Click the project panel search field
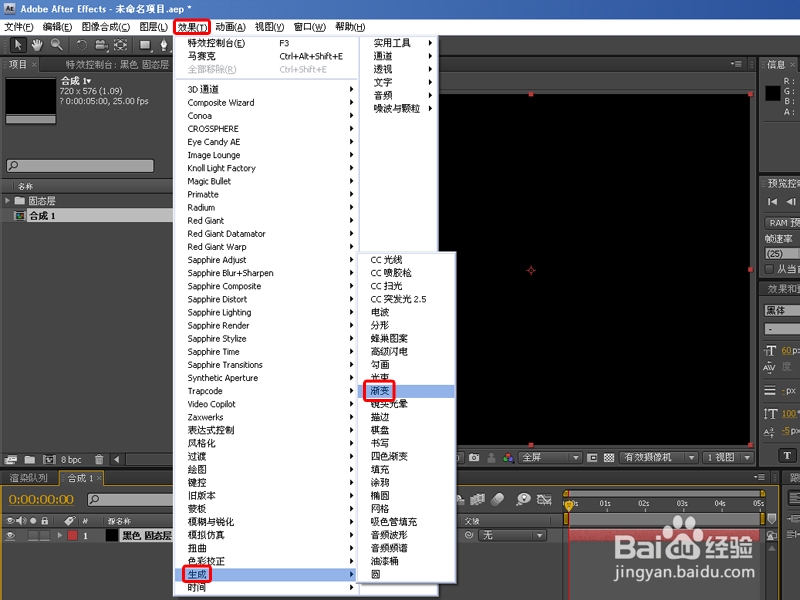 80,165
